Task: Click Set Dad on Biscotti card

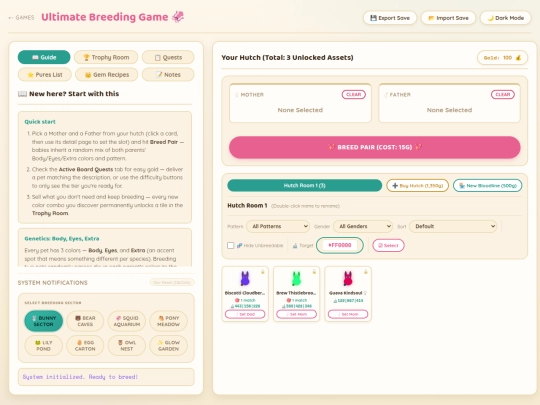Action: [x=245, y=314]
